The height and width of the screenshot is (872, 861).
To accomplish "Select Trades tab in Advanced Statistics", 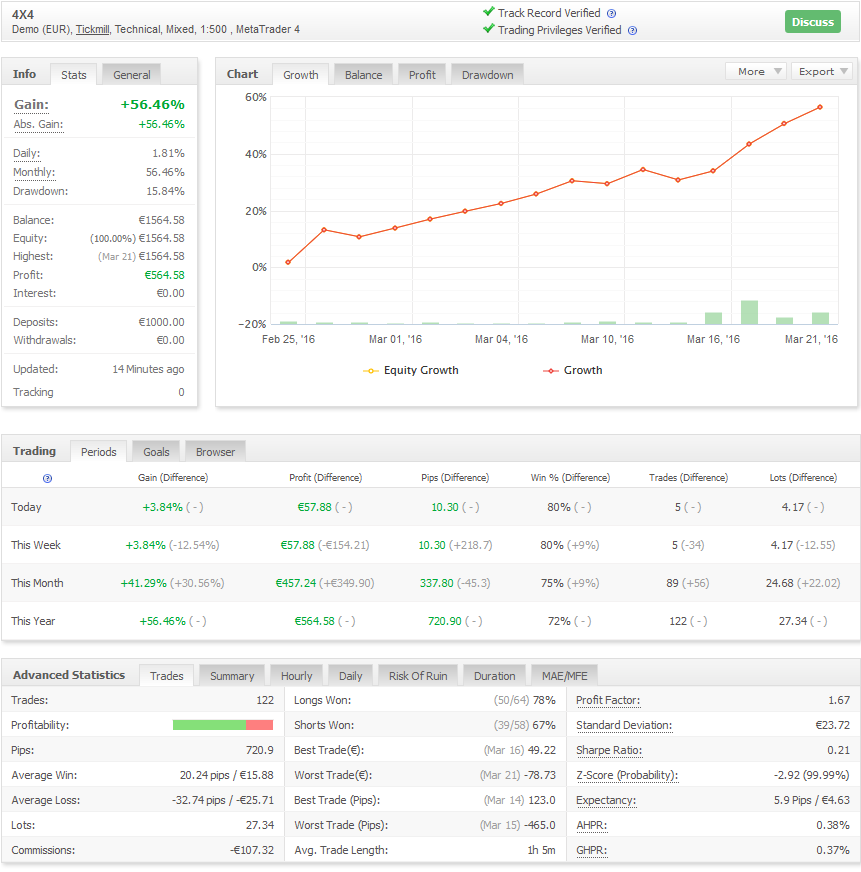I will coord(166,676).
